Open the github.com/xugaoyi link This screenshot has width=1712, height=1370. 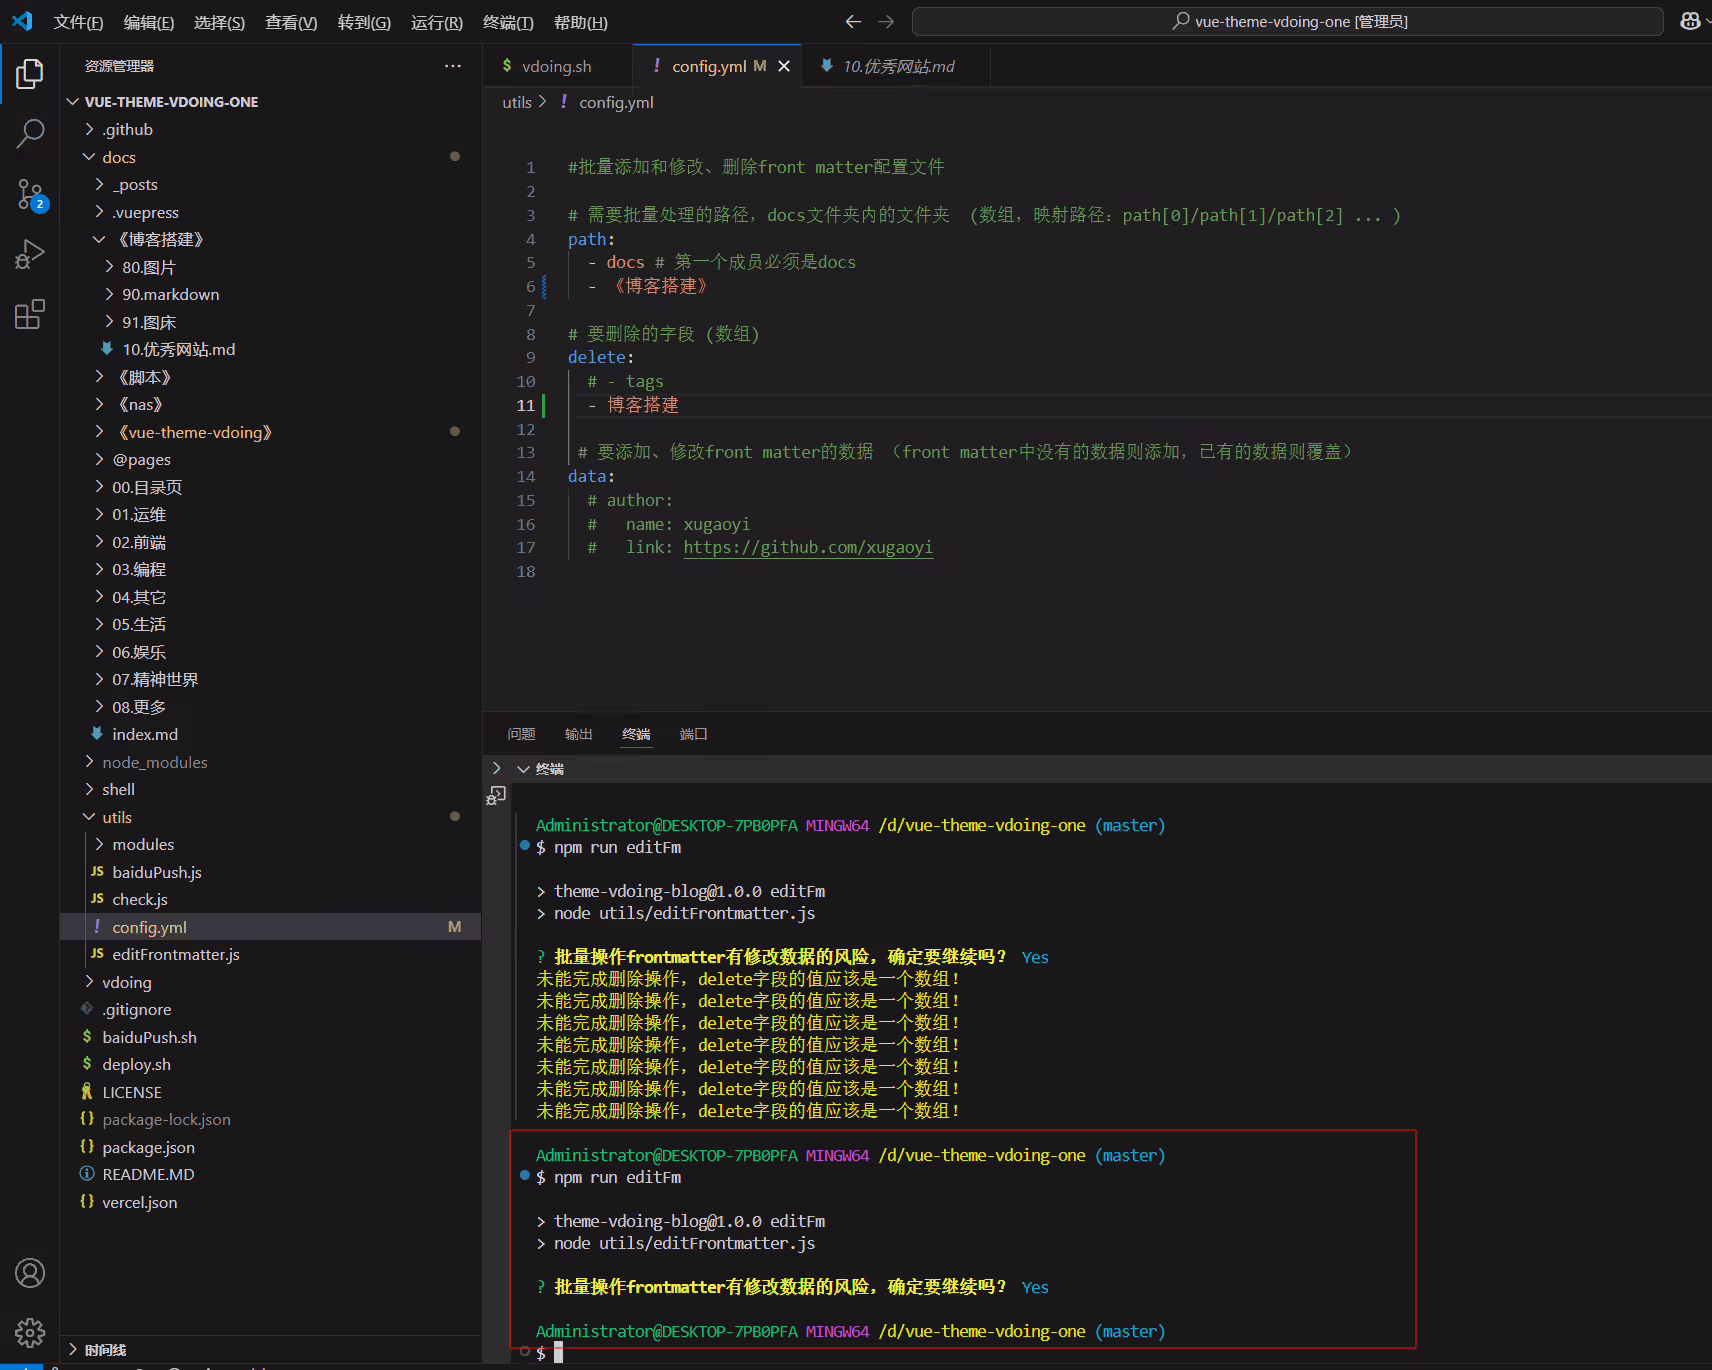point(808,547)
